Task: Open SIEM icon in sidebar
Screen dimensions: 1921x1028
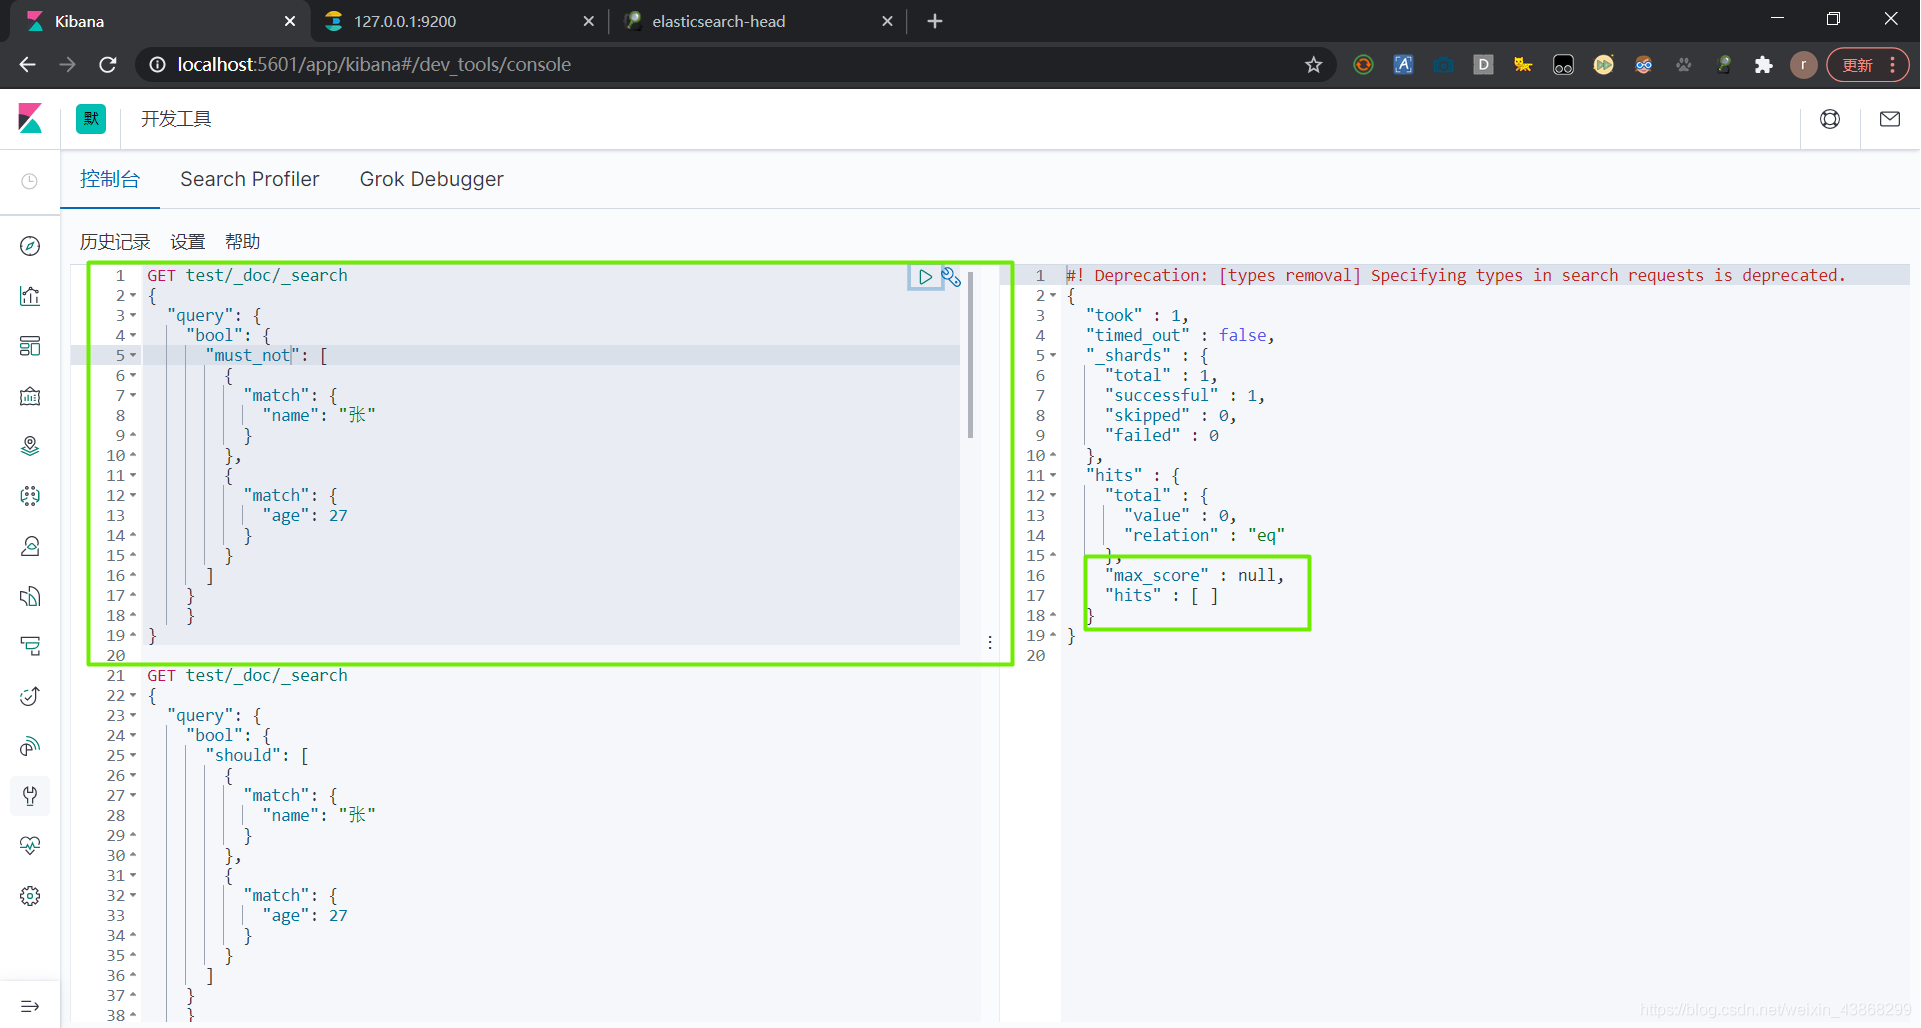Action: (30, 746)
